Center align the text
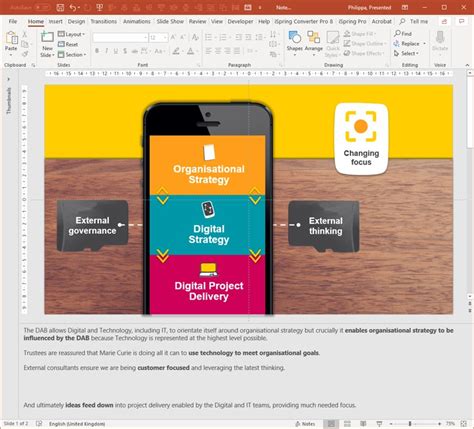 pyautogui.click(x=218, y=51)
